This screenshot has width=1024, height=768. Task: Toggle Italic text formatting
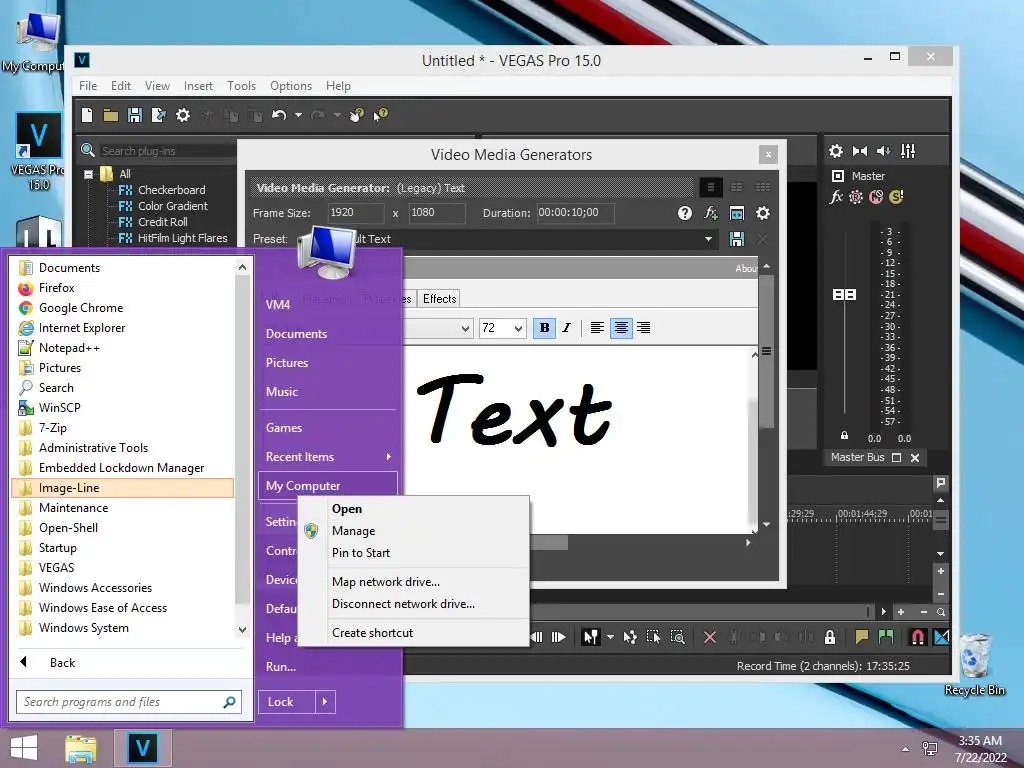566,328
